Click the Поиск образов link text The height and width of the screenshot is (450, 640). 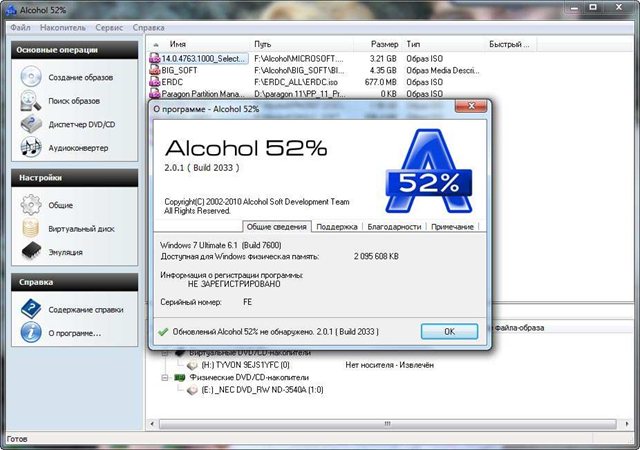[74, 101]
